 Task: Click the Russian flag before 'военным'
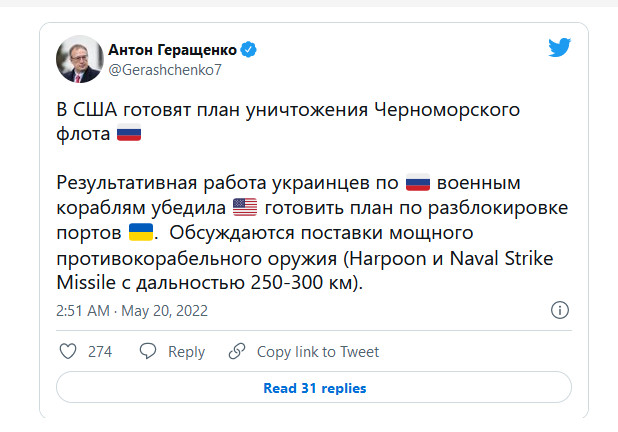(417, 184)
